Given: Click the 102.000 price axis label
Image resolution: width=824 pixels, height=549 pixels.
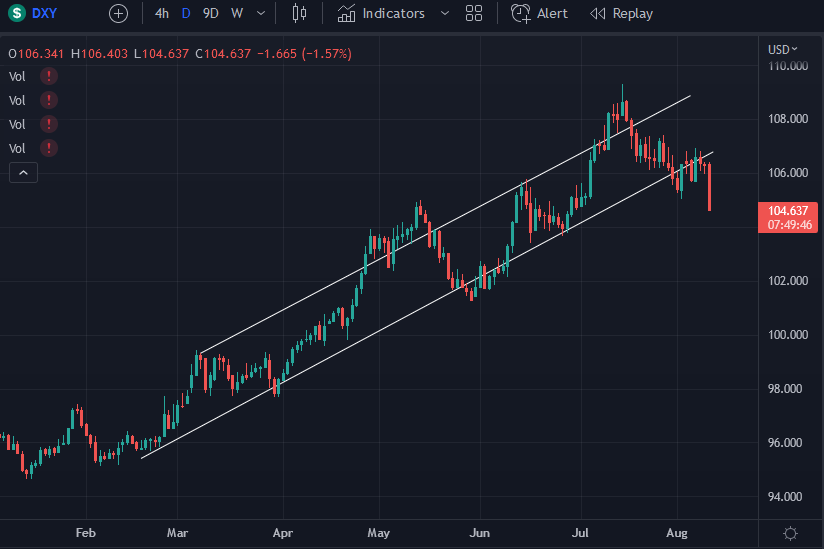Looking at the screenshot, I should (x=788, y=281).
